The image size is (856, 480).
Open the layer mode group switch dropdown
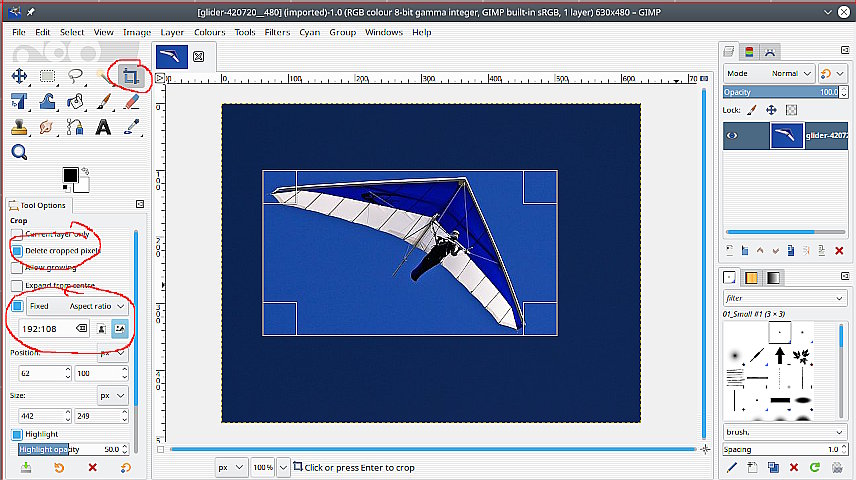click(x=833, y=73)
